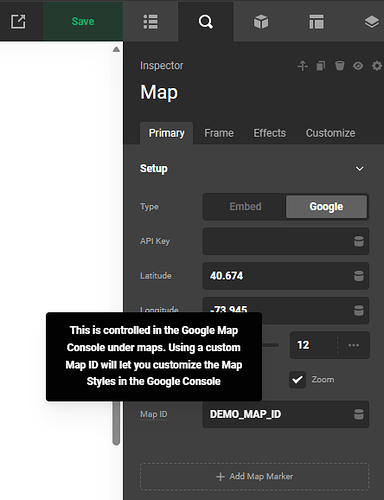Toggle Map element visibility with the eye icon
The width and height of the screenshot is (384, 500).
358,66
